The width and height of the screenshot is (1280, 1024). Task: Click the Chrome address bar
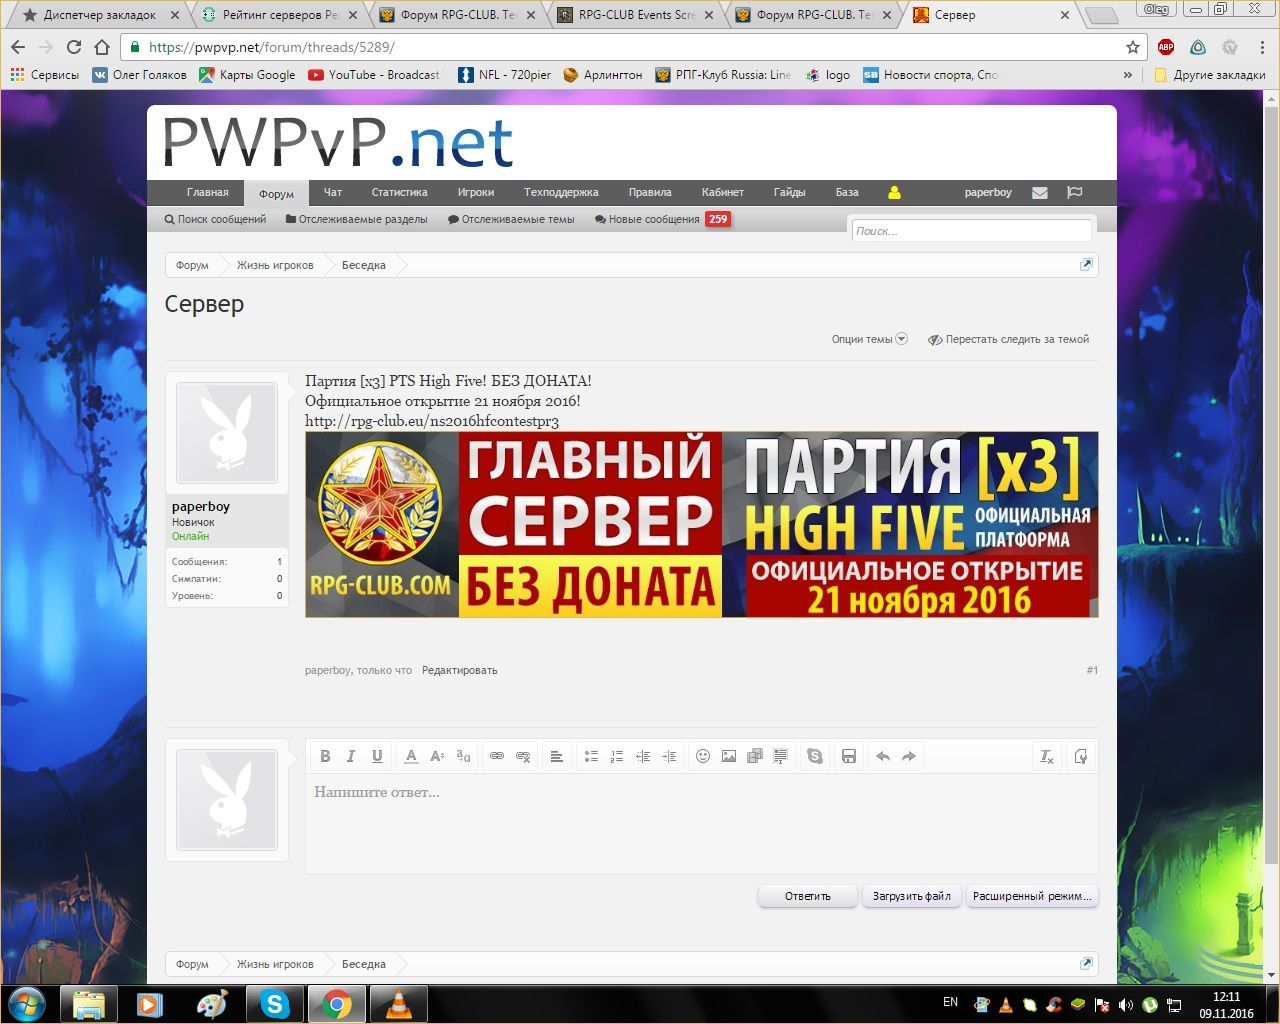point(630,47)
